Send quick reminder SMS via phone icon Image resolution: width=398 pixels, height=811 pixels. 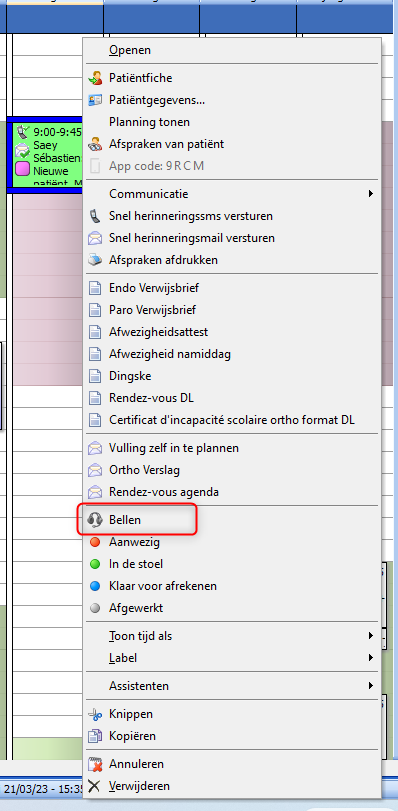pyautogui.click(x=95, y=216)
